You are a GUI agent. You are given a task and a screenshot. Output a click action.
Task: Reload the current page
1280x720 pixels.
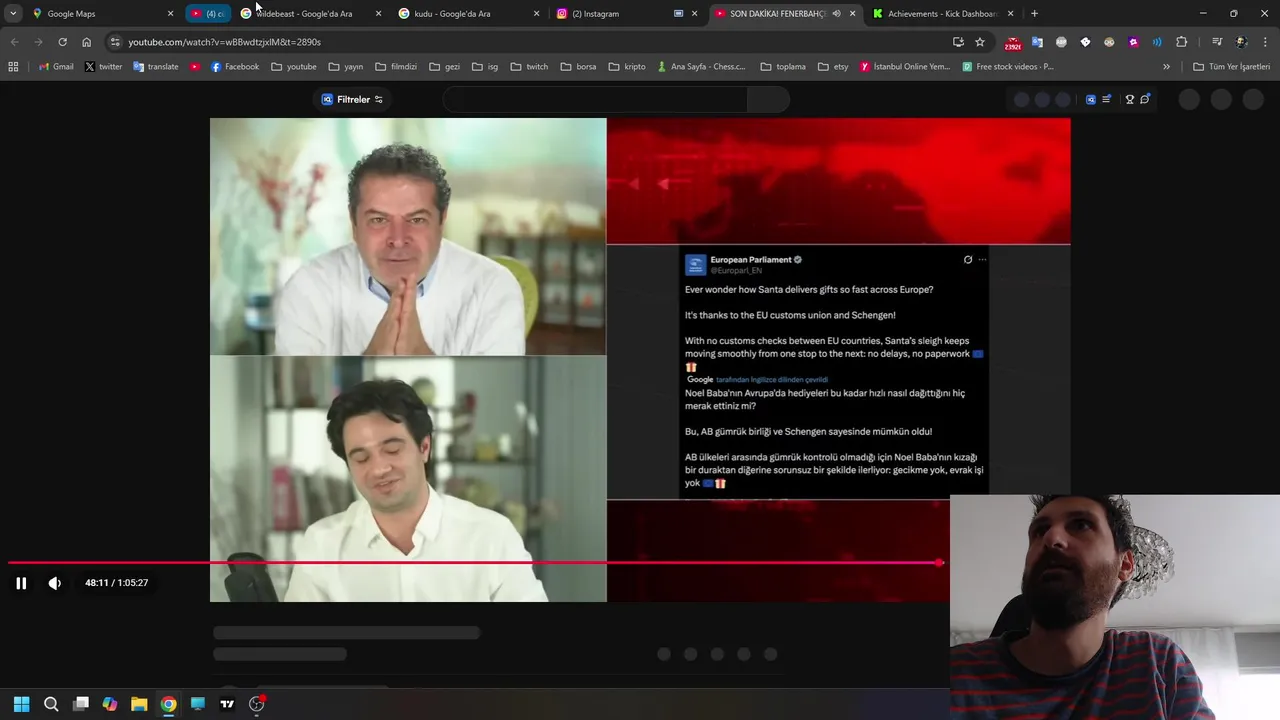[62, 42]
